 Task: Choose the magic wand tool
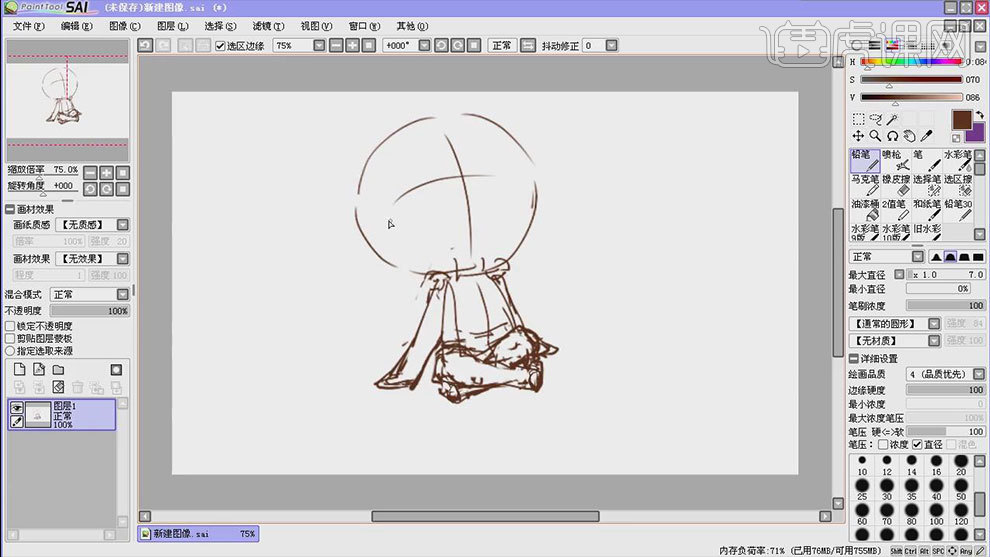pos(892,119)
